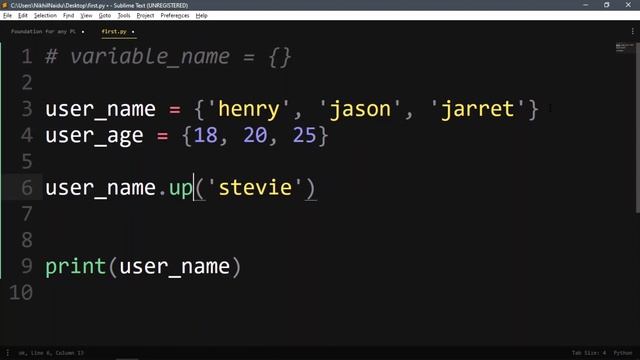Image resolution: width=640 pixels, height=360 pixels.
Task: Click the 'user_name' variable on line 3
Action: click(x=100, y=109)
